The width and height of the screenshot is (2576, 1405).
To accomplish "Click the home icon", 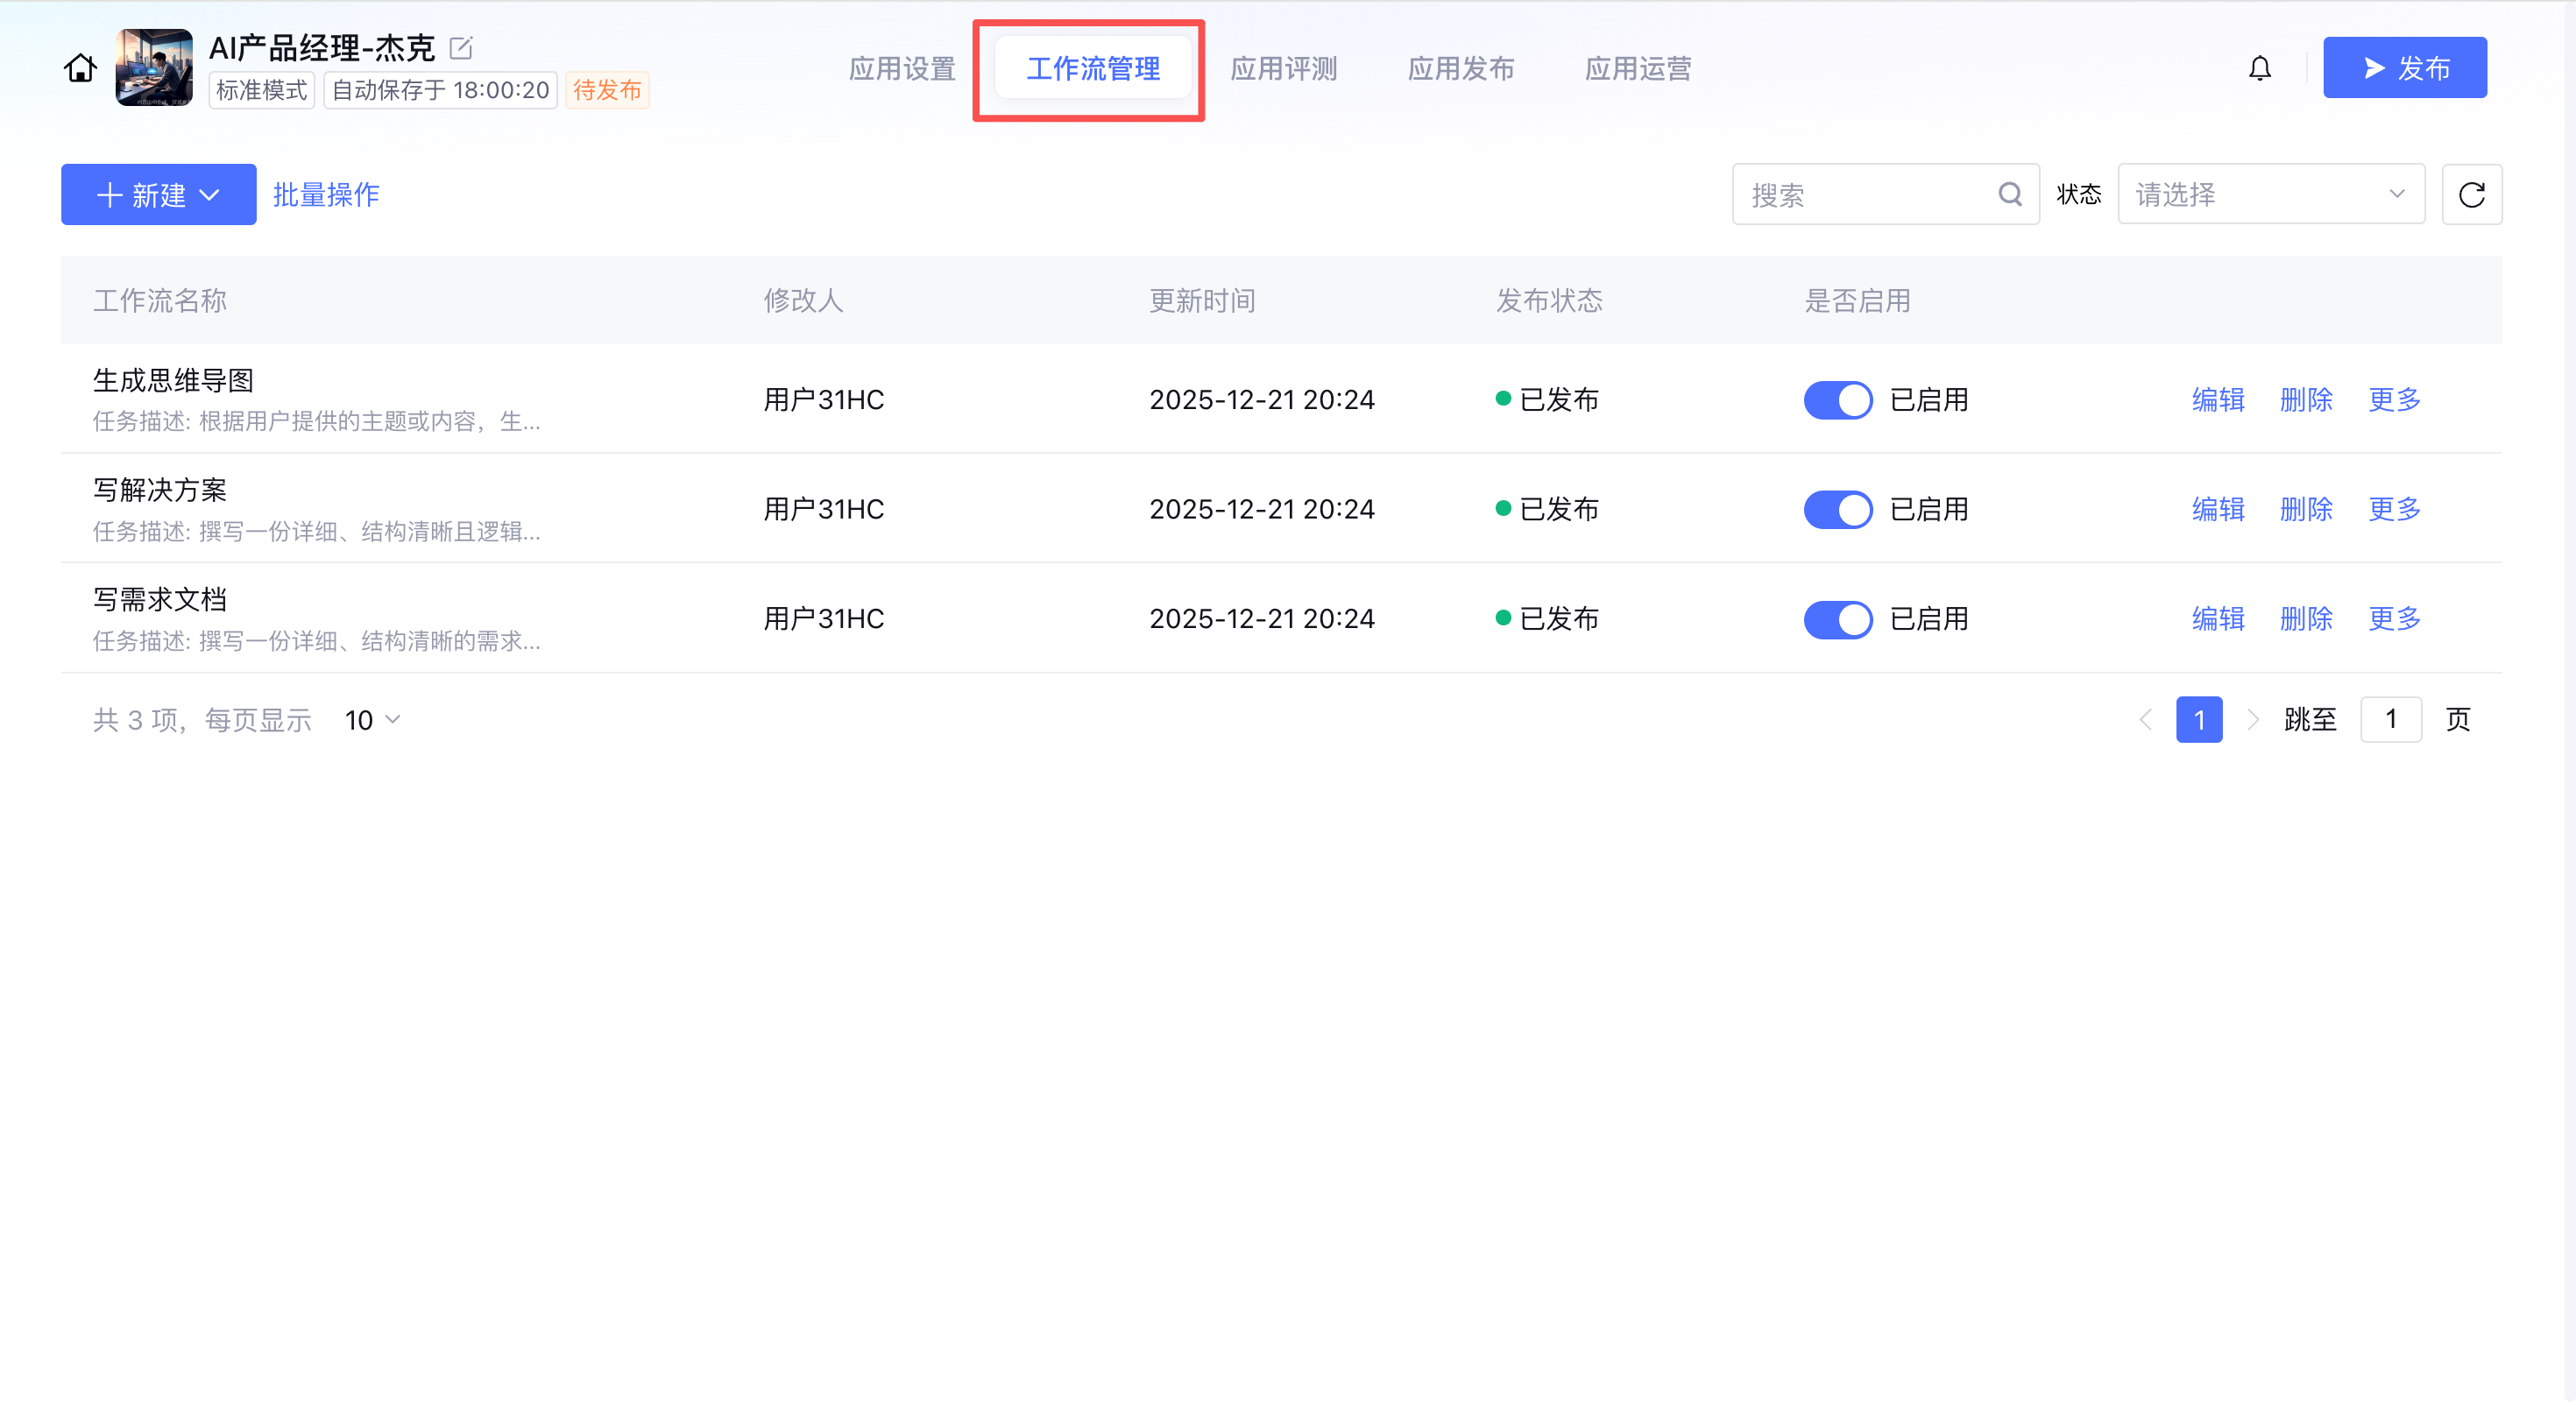I will (x=80, y=68).
